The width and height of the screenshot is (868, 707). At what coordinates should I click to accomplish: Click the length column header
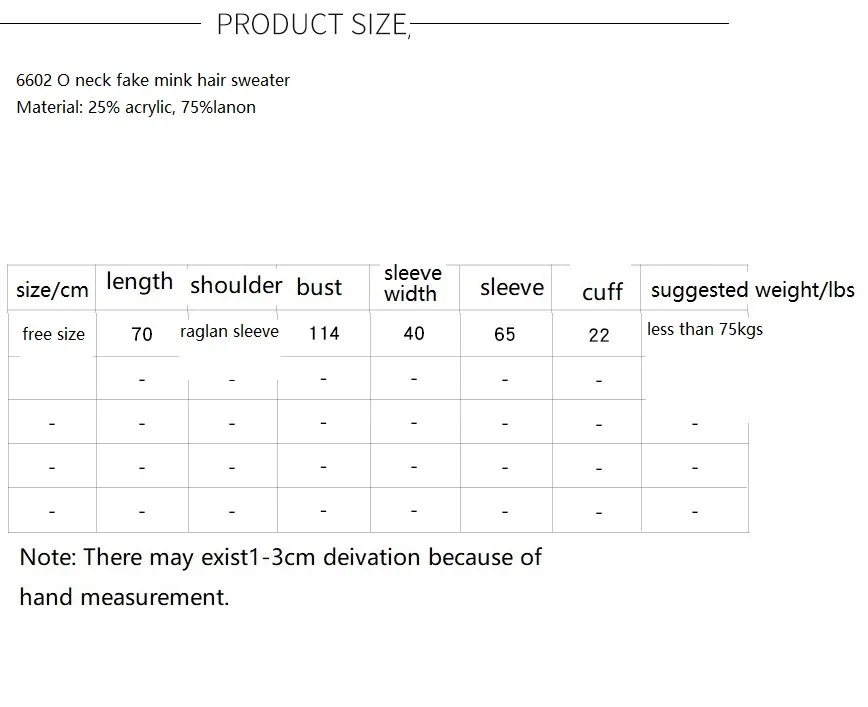[140, 281]
